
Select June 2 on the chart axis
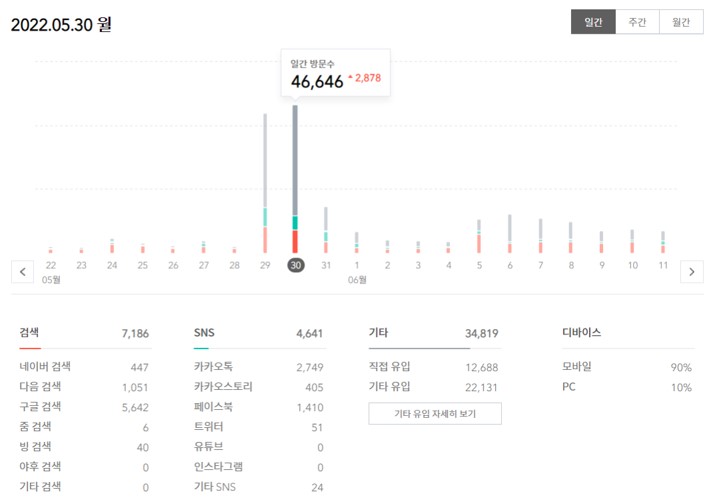click(387, 265)
